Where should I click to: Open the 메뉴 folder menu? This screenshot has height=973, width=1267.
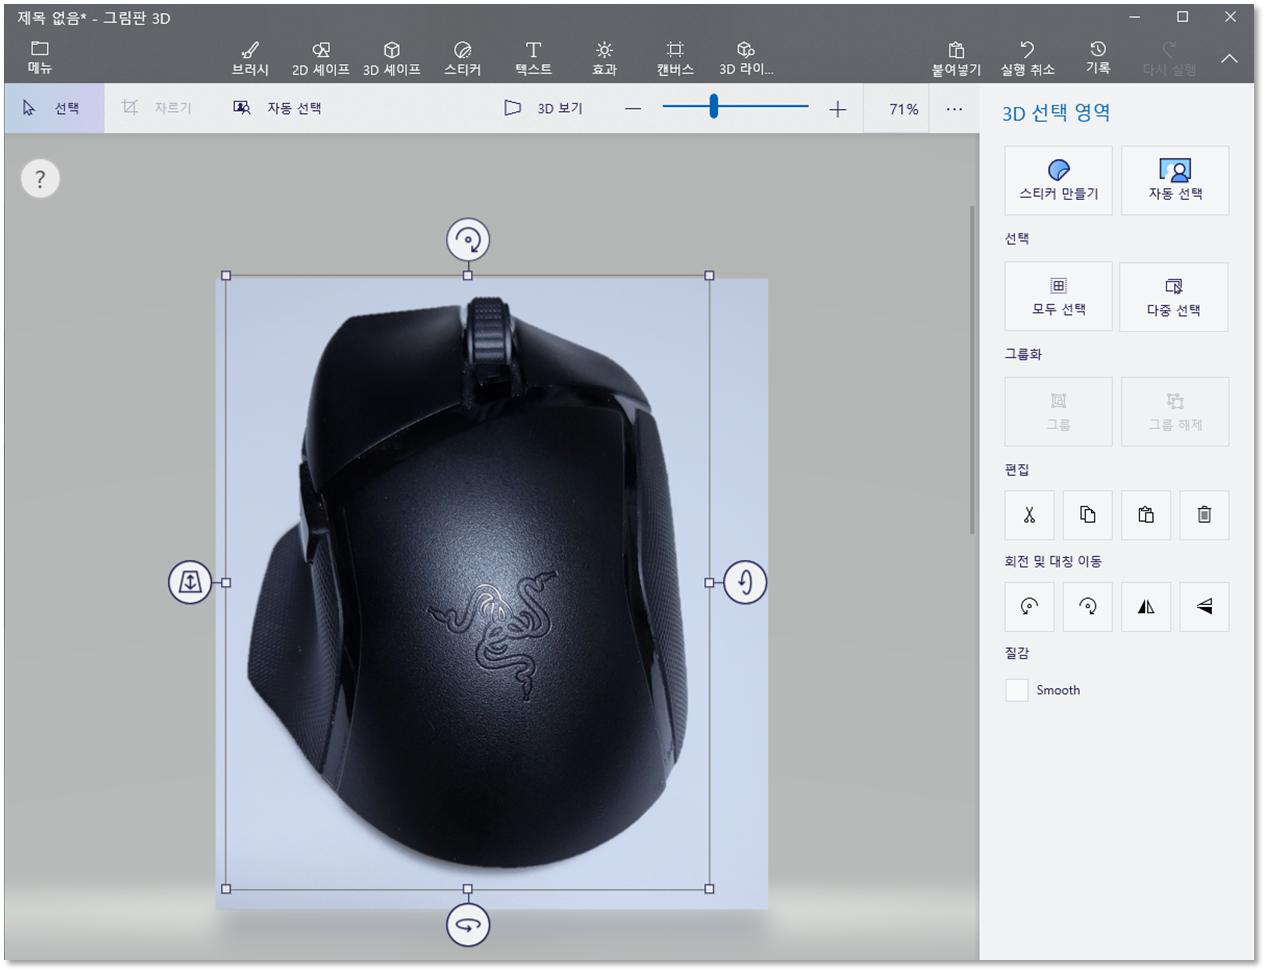click(x=40, y=58)
